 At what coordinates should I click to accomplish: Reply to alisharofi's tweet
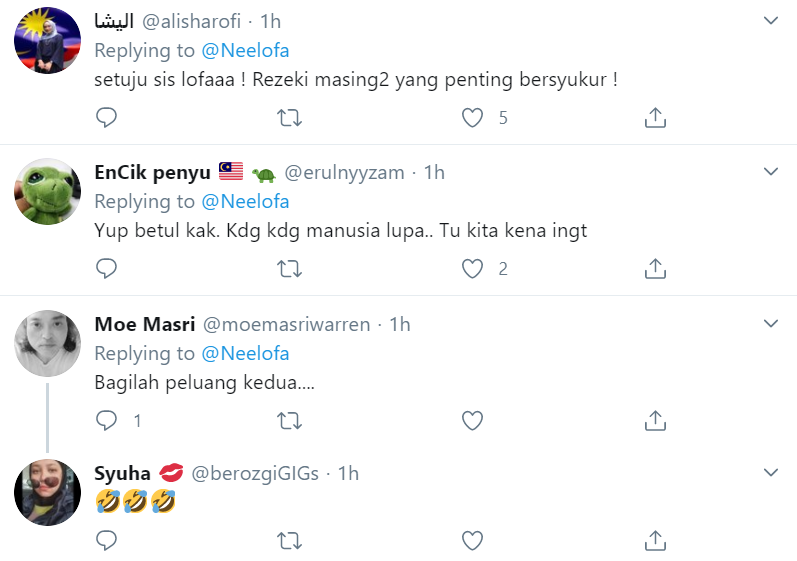[x=107, y=118]
